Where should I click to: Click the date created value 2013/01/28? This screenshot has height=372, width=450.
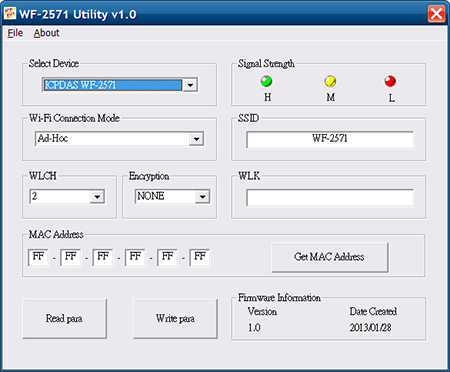pyautogui.click(x=370, y=328)
